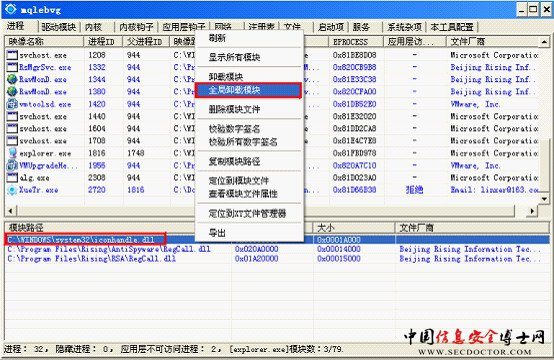Click the svchost.exe PID 1708 icon

pyautogui.click(x=12, y=141)
